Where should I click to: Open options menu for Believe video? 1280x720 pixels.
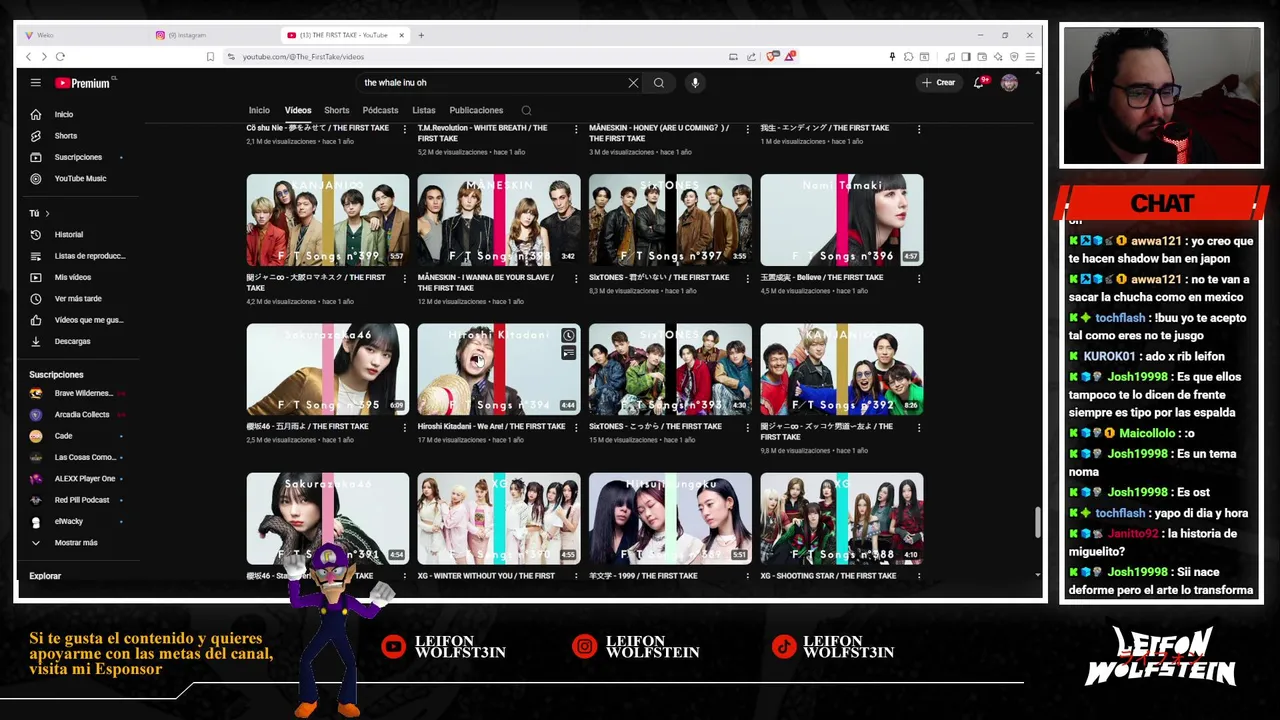[x=918, y=278]
